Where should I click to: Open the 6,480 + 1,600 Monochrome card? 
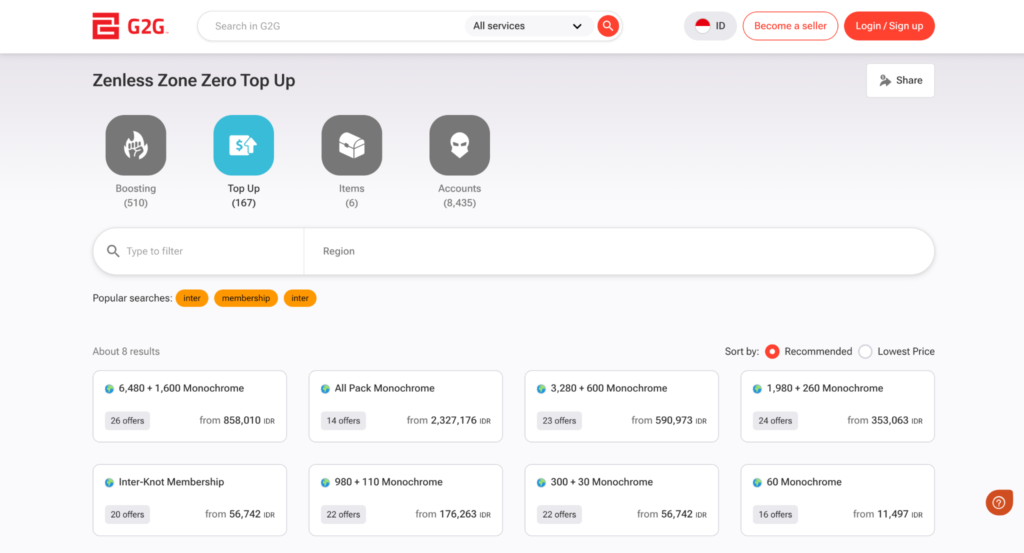190,405
